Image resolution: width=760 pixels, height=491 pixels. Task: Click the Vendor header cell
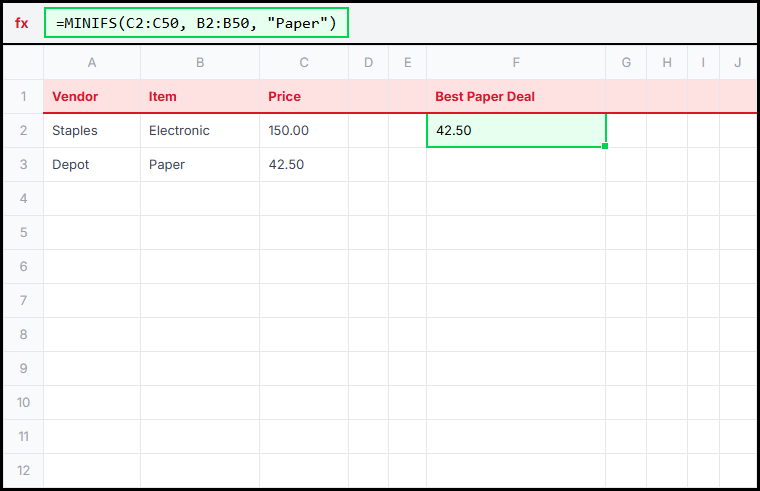tap(92, 97)
